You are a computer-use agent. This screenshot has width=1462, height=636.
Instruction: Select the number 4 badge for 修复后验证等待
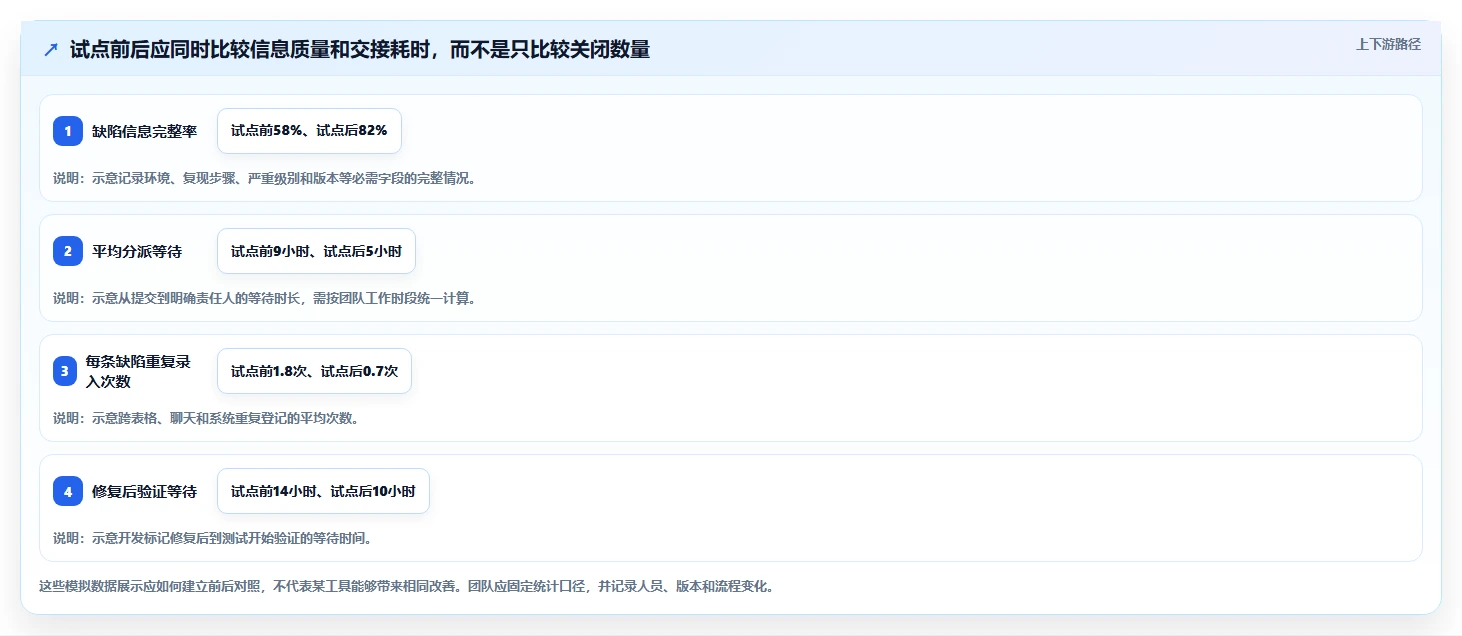pos(68,491)
